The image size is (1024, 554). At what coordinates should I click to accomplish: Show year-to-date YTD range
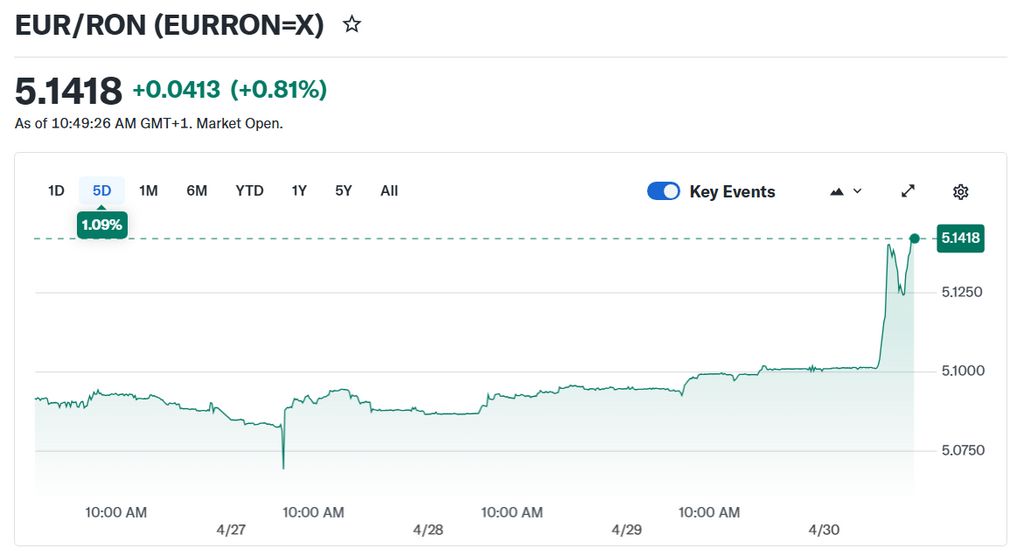[249, 190]
